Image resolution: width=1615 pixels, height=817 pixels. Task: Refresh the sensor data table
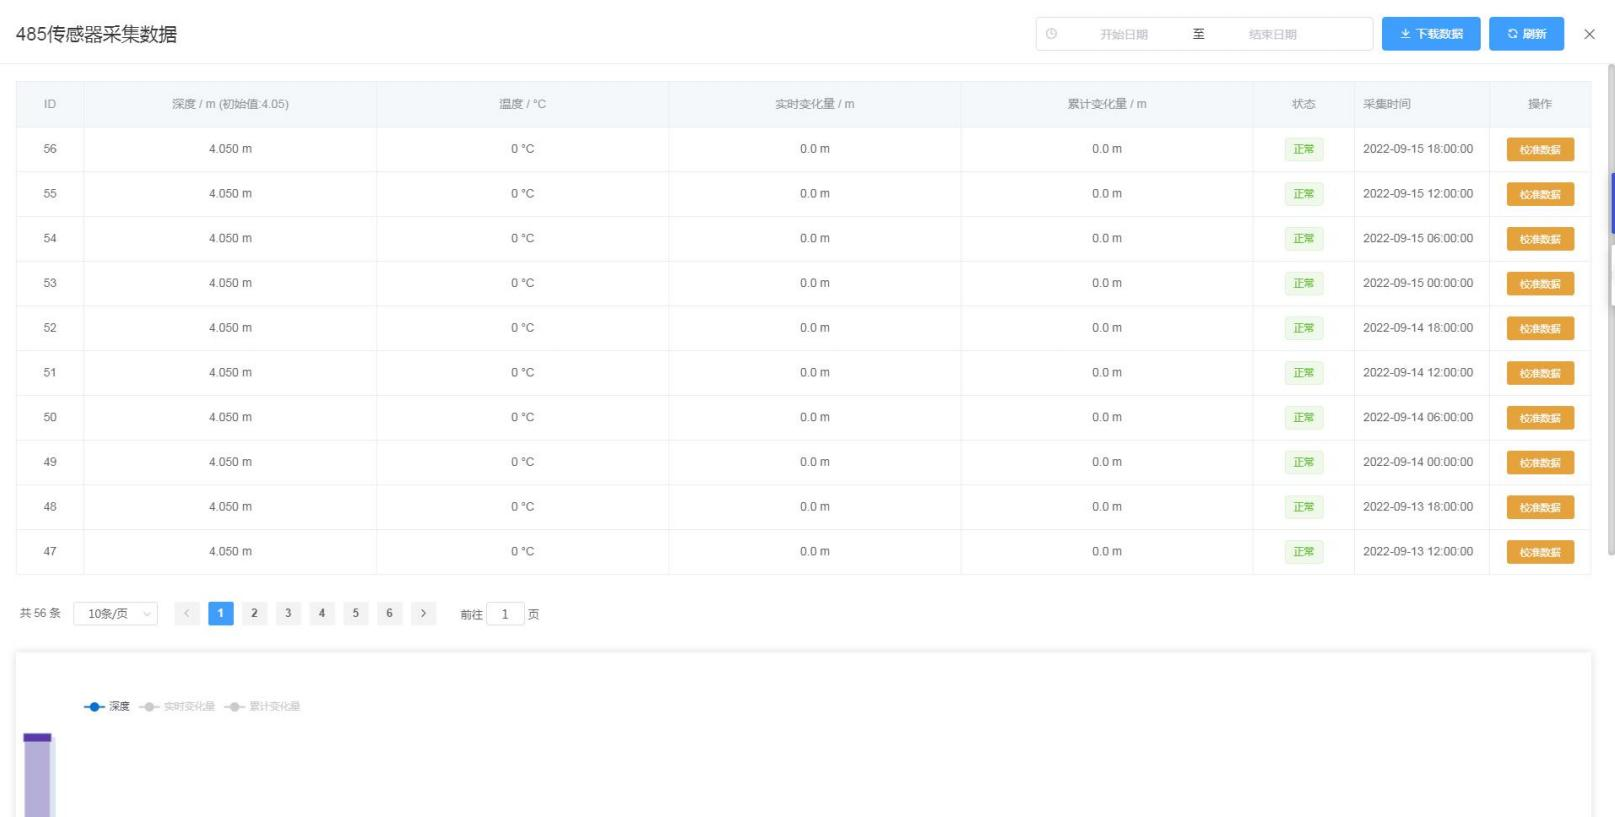[x=1526, y=34]
